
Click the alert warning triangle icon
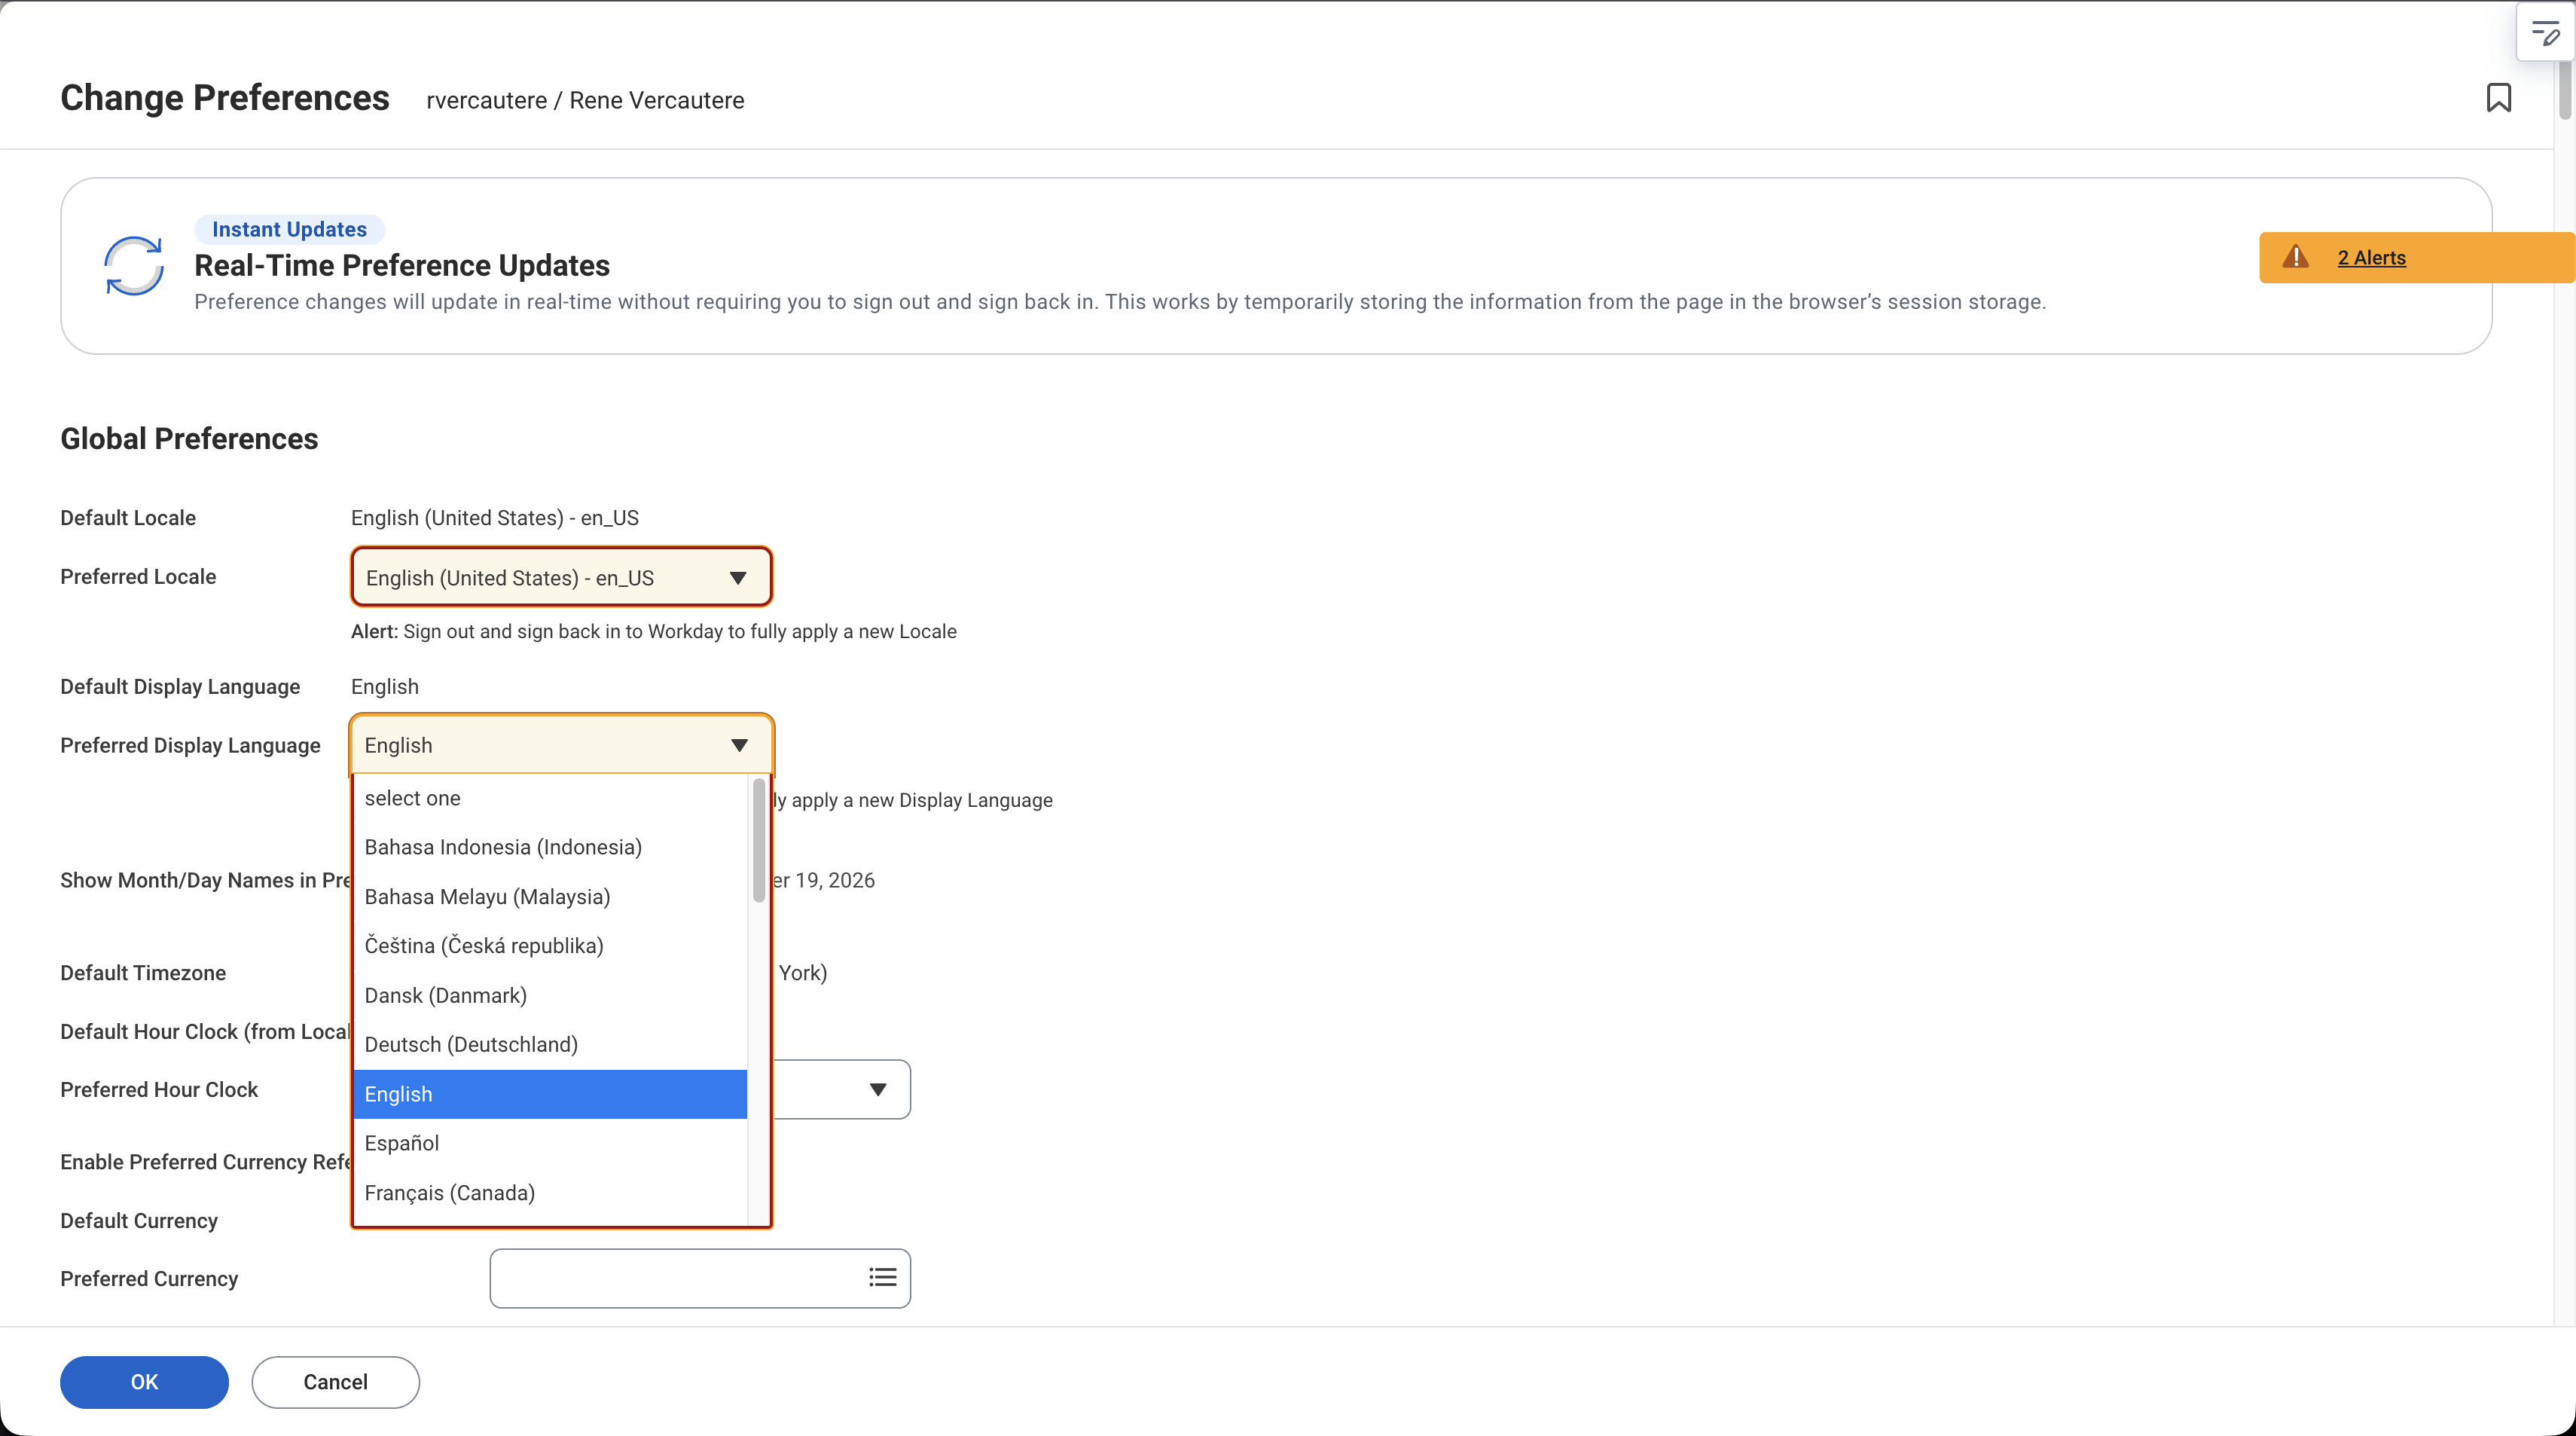(2295, 257)
